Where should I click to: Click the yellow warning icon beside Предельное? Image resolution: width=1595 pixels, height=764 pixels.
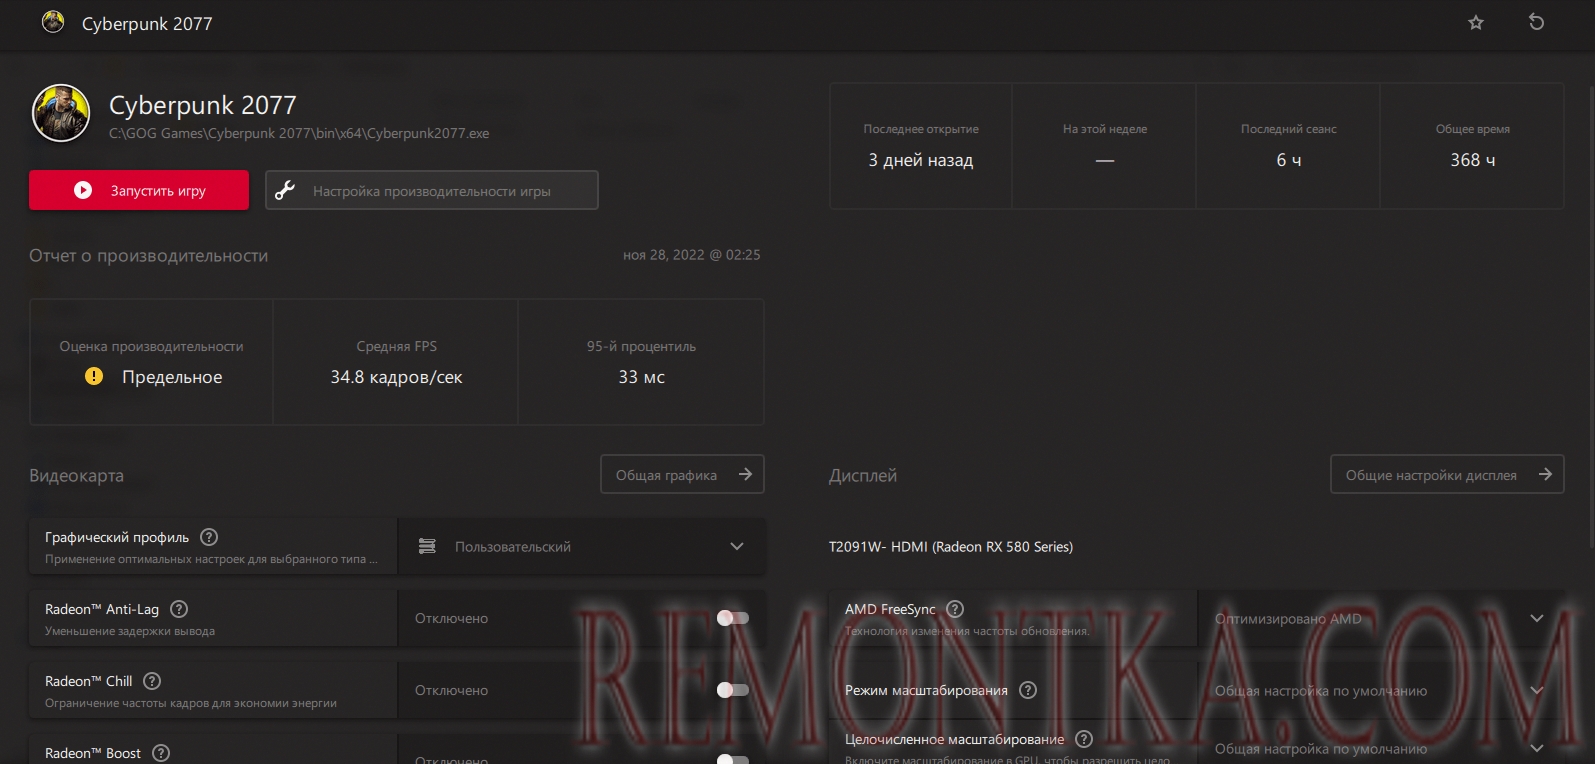(x=94, y=376)
